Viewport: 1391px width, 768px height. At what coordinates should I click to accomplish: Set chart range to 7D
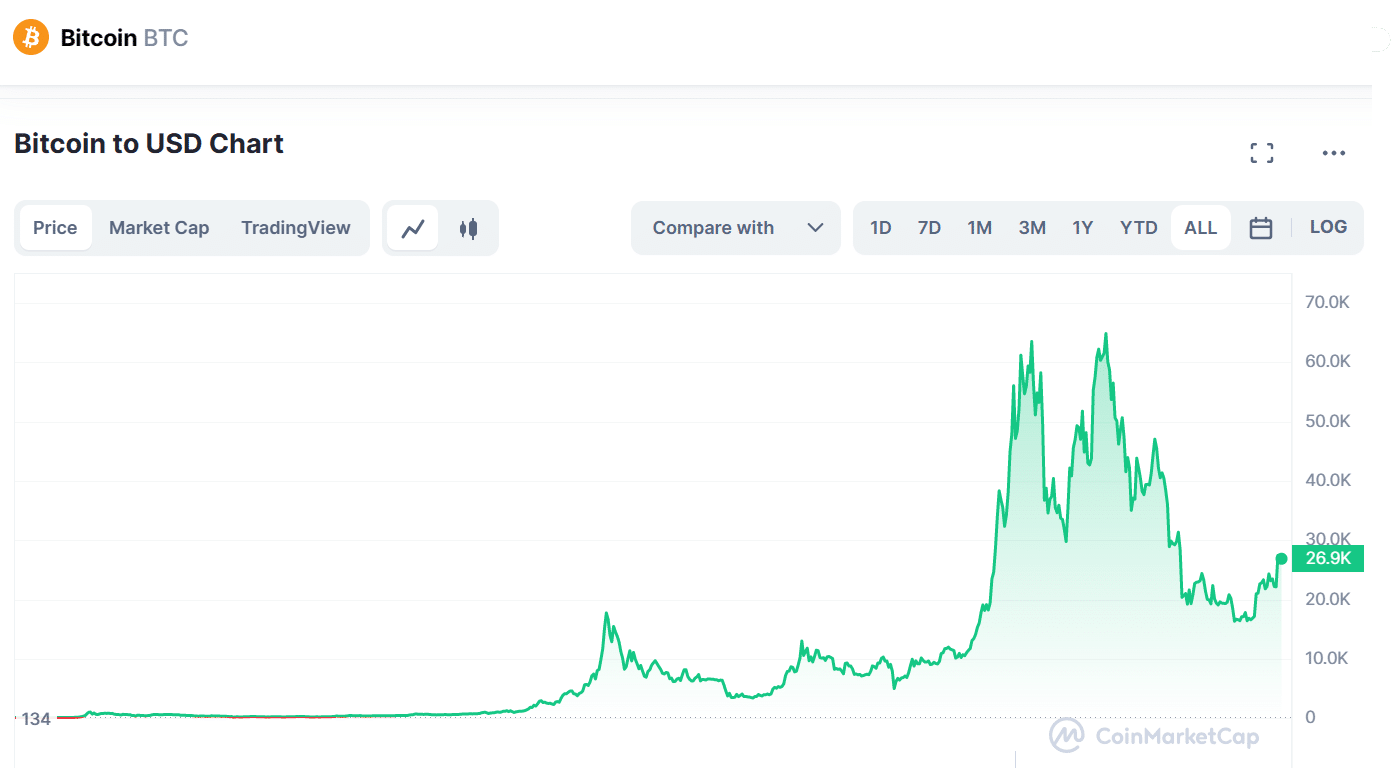point(929,228)
